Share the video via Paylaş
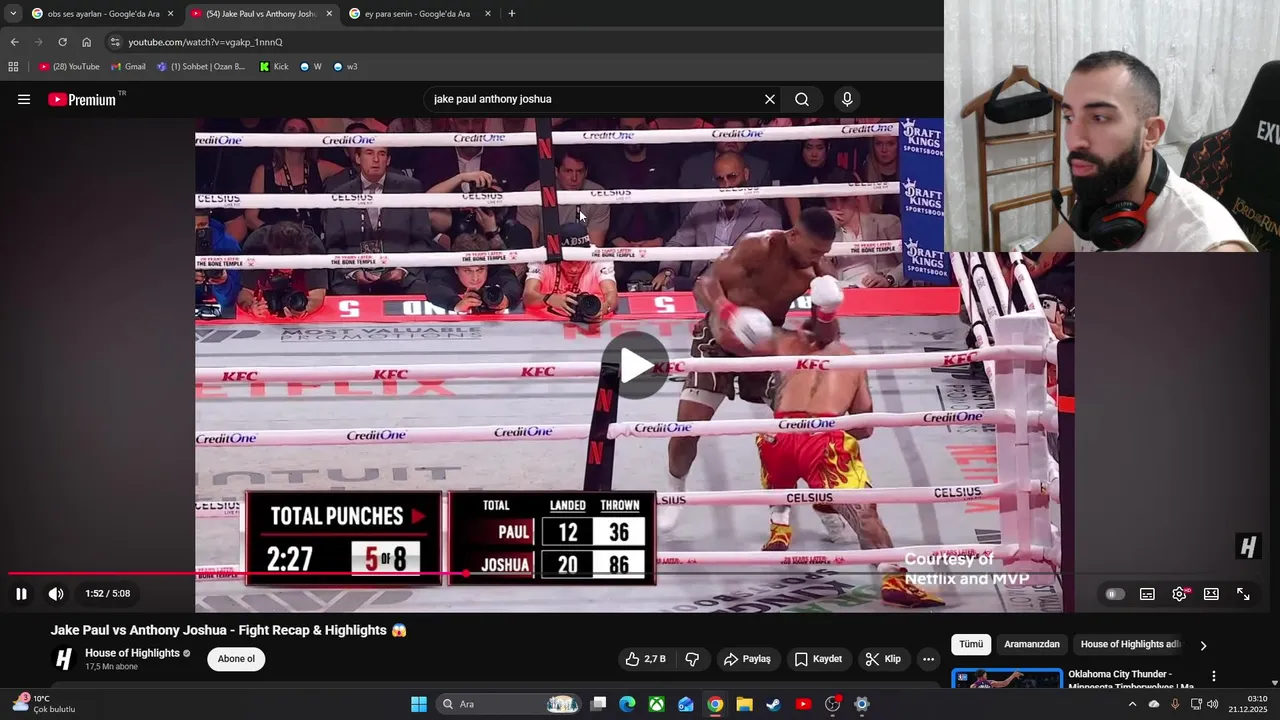Viewport: 1280px width, 720px height. tap(747, 659)
